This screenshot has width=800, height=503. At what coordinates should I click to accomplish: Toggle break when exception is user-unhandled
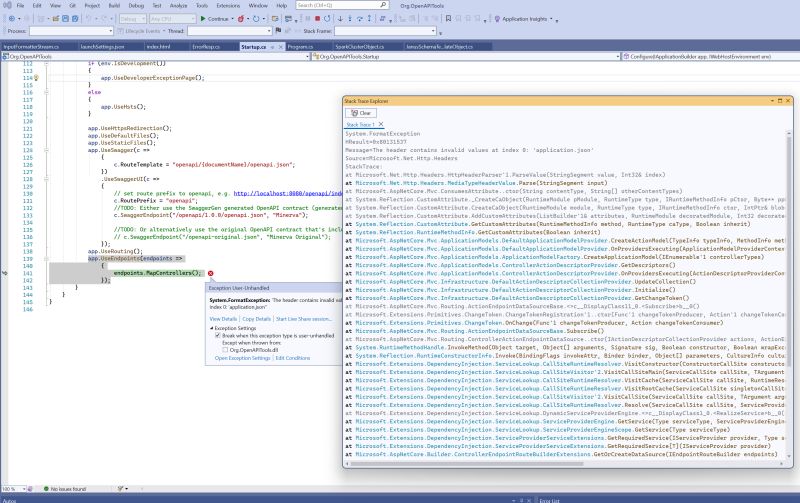coord(217,335)
